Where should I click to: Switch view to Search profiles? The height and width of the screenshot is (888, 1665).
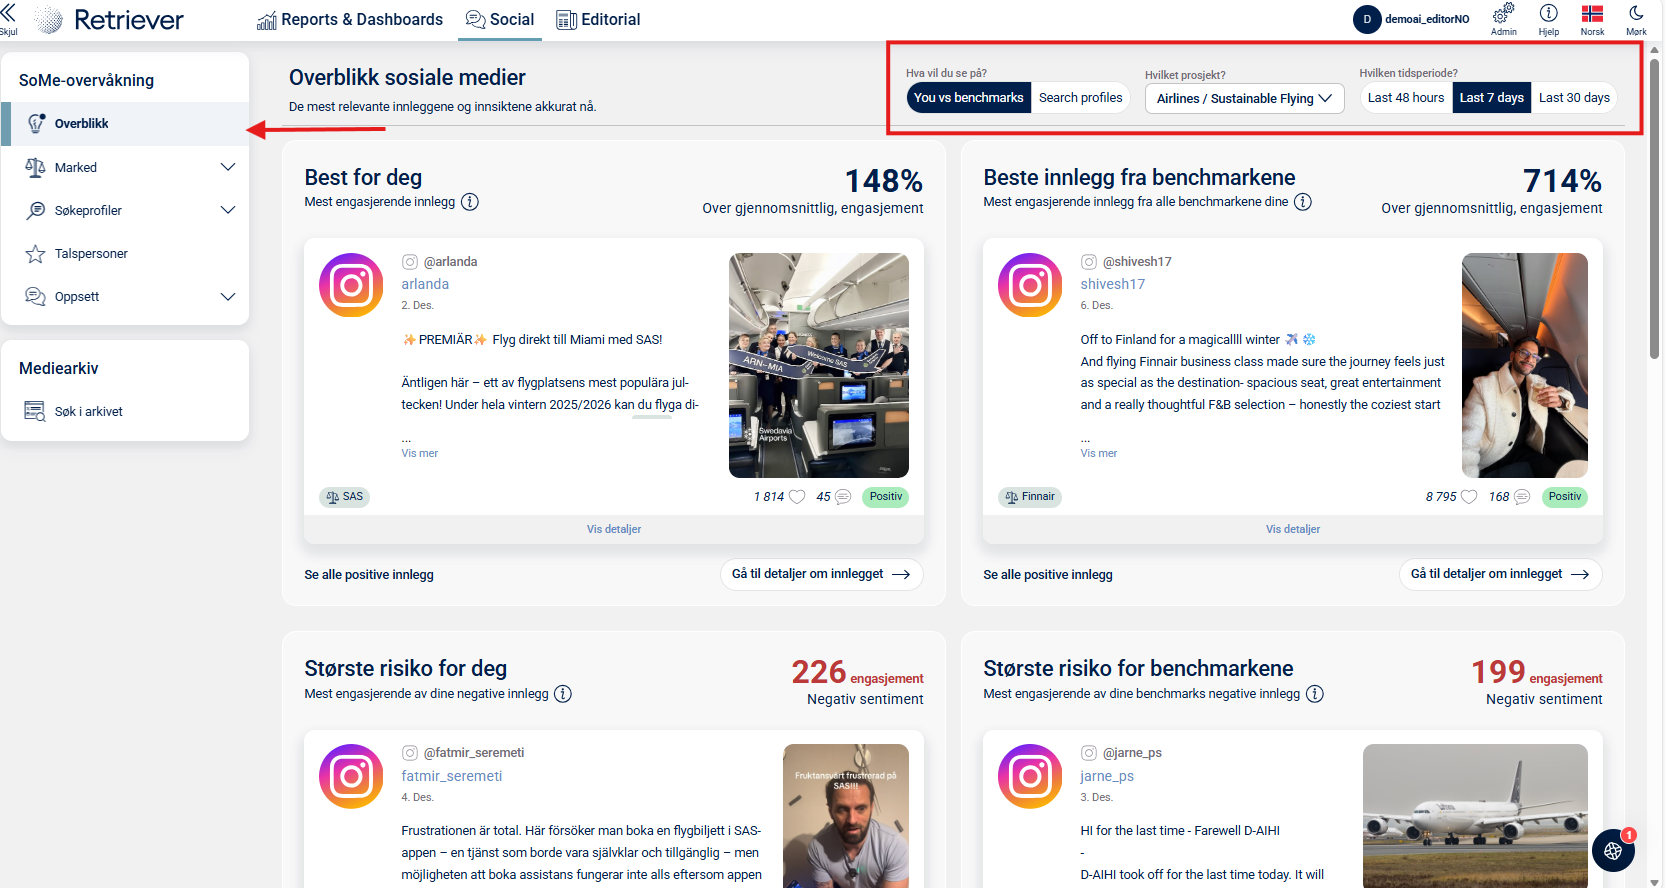pos(1080,98)
